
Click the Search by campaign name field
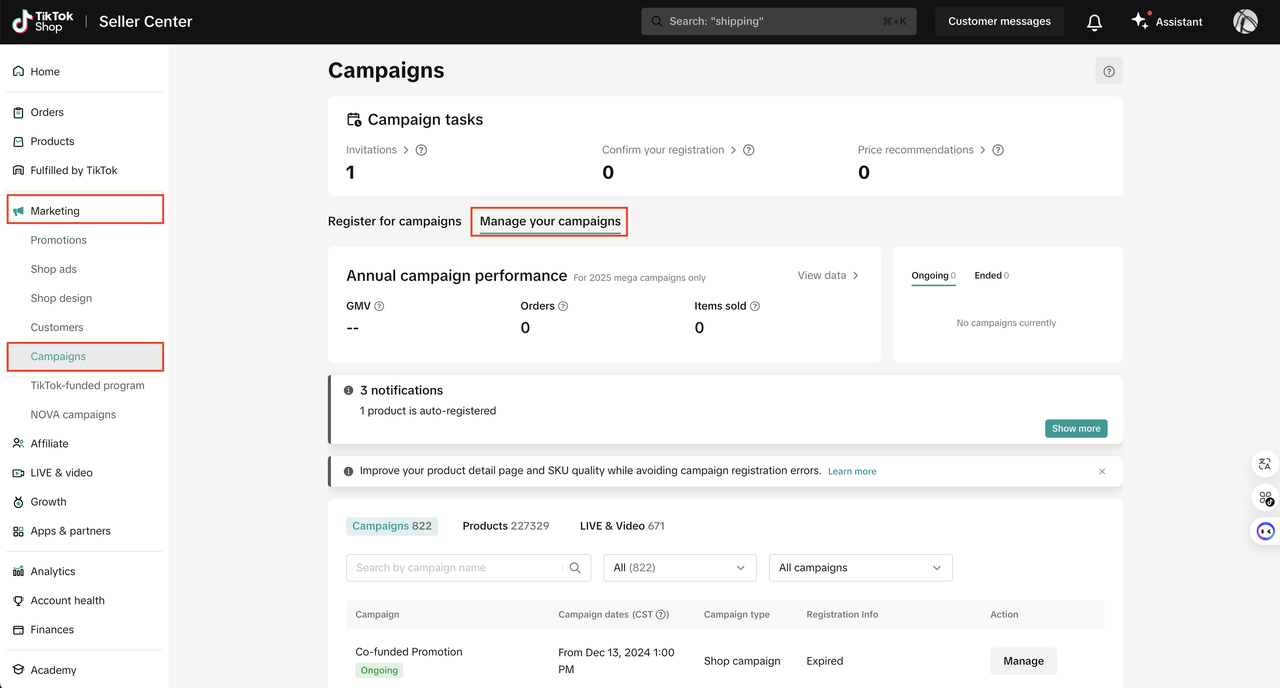[x=455, y=568]
